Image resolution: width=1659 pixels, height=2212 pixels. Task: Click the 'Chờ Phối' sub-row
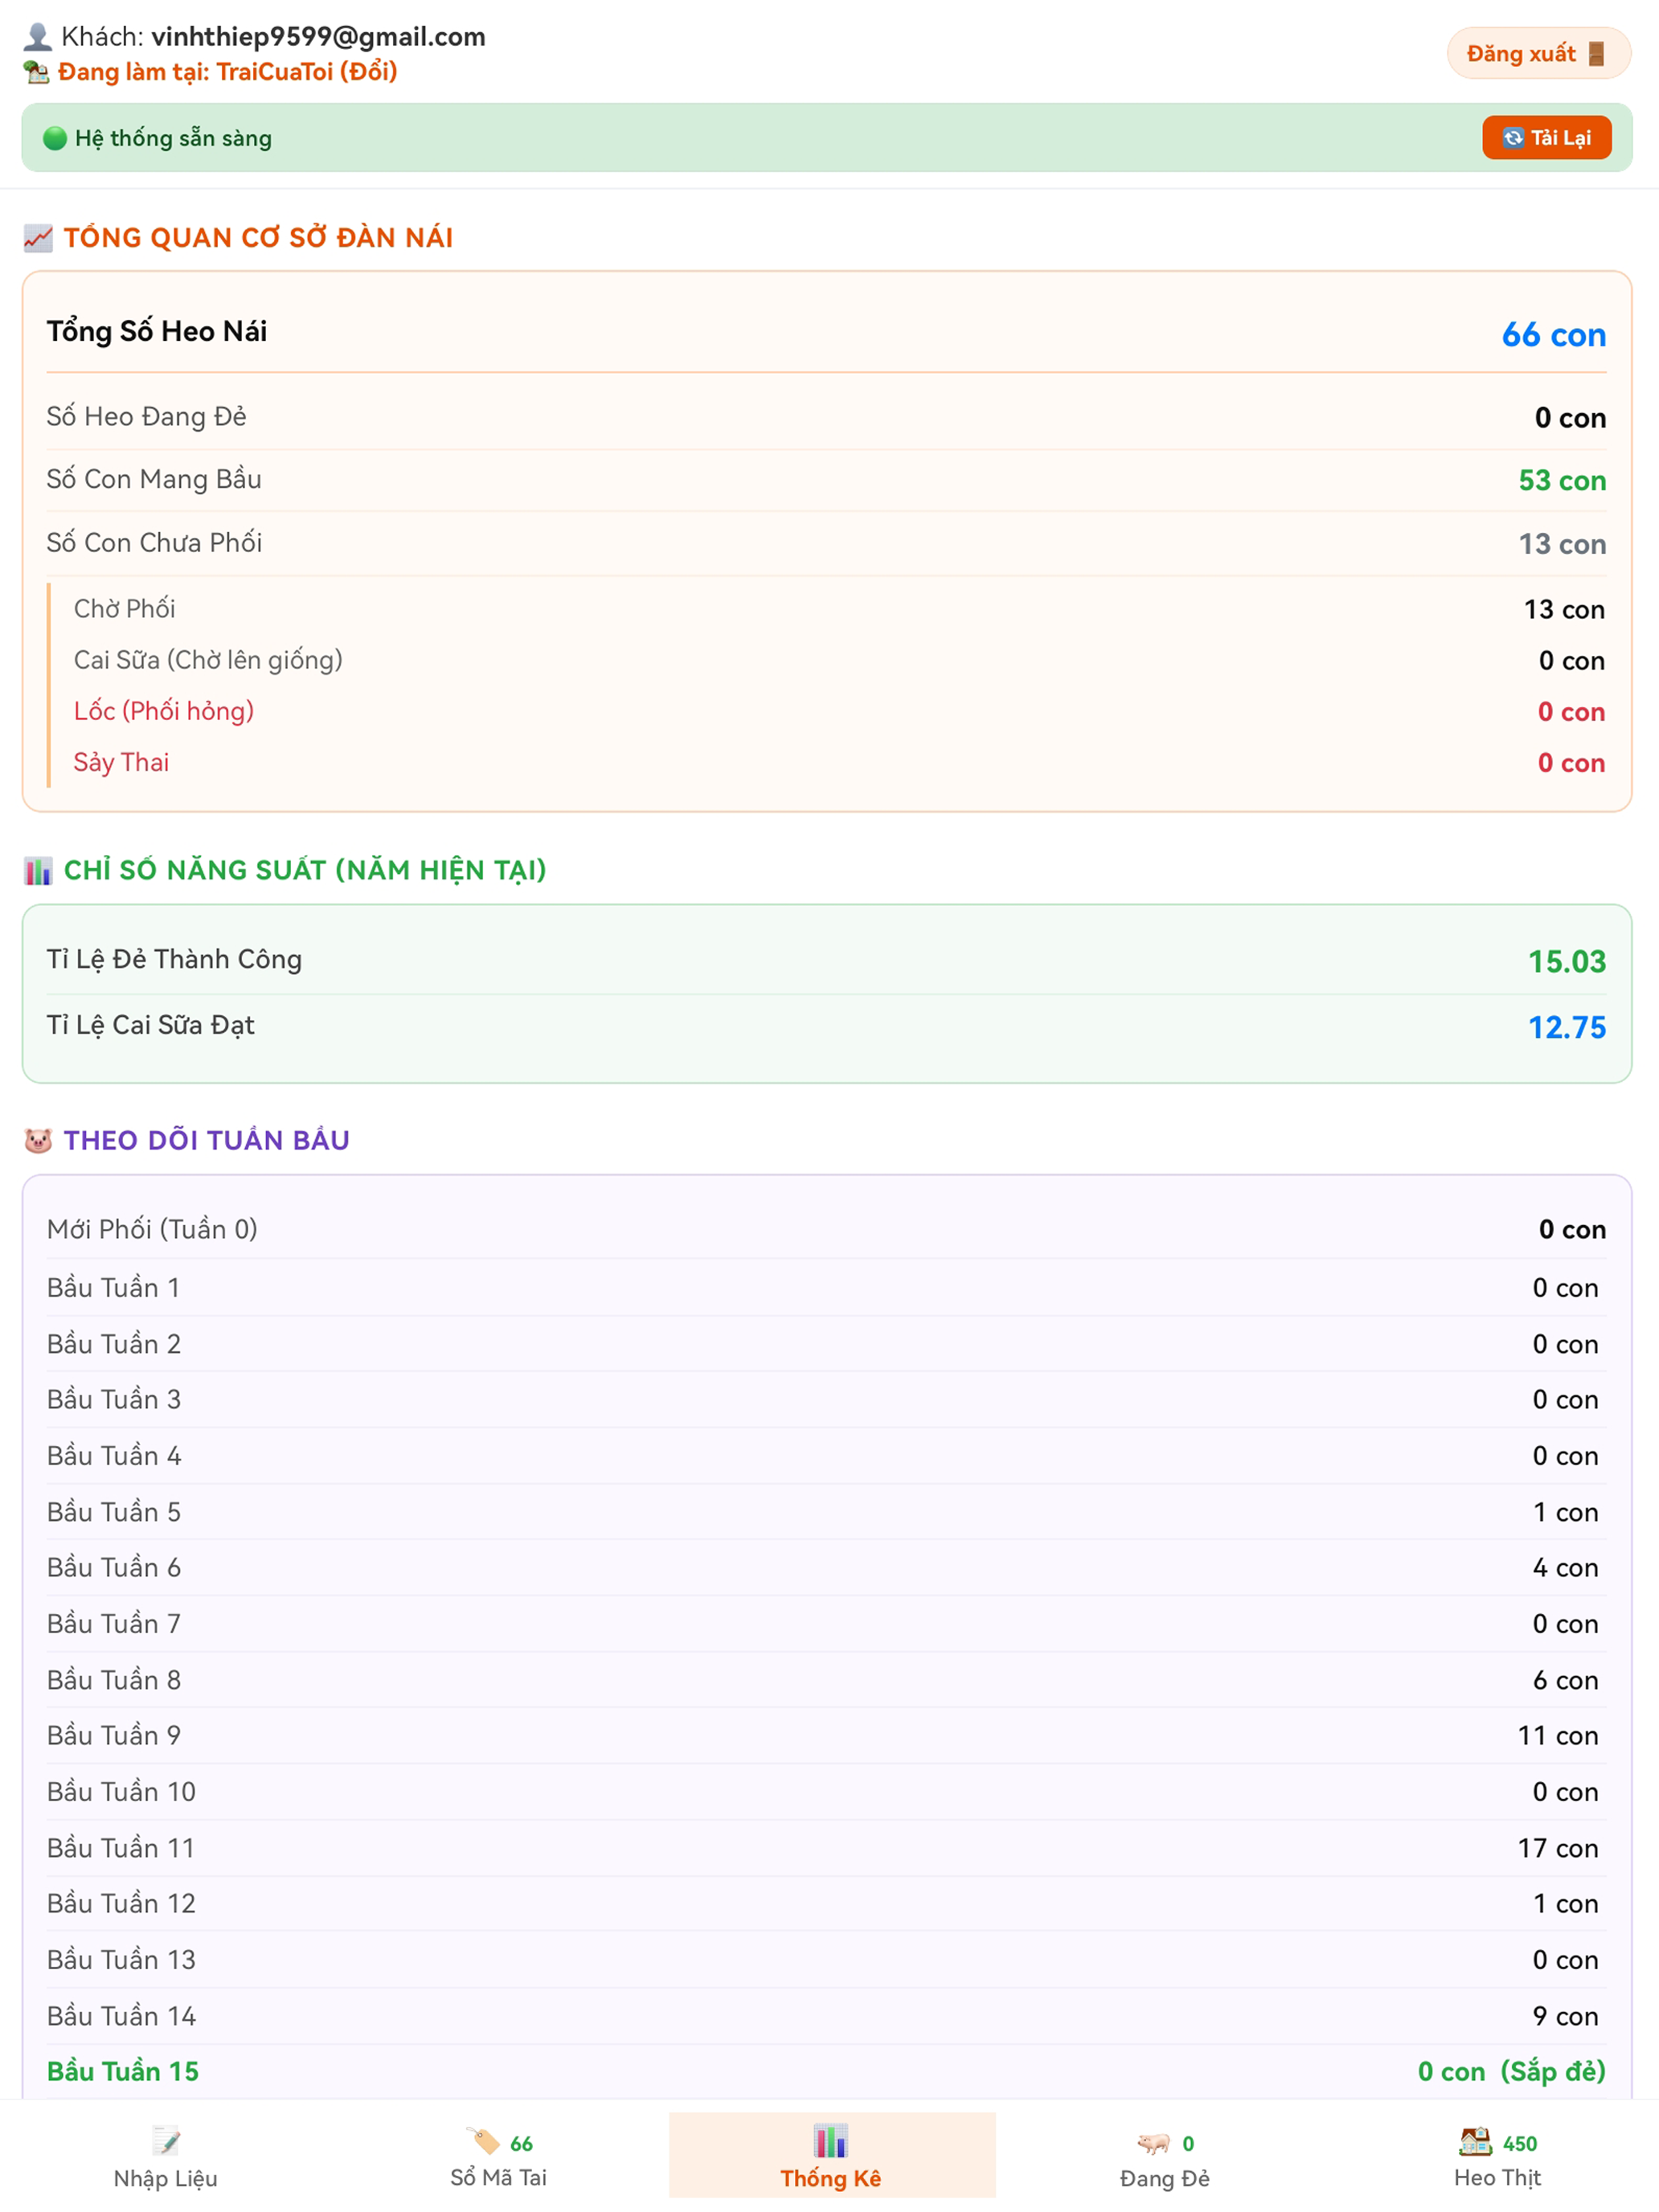coord(839,609)
